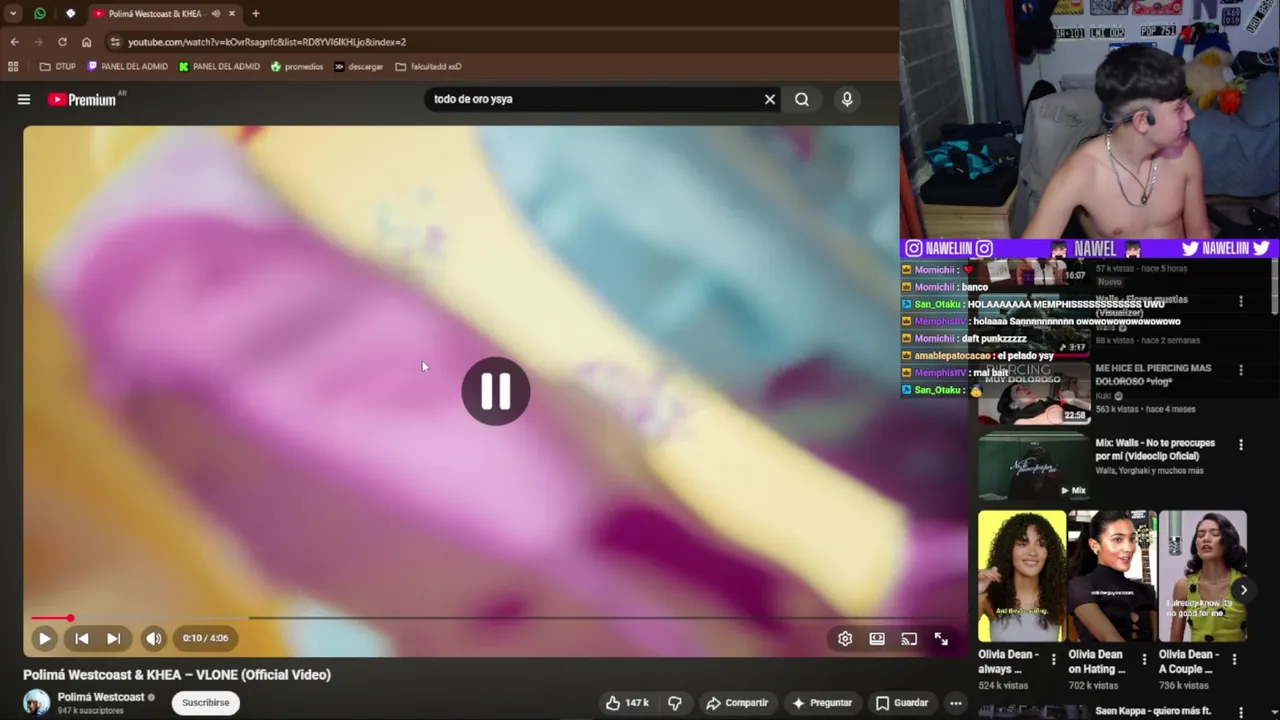This screenshot has width=1280, height=720.
Task: Skip to previous video in playlist
Action: pos(82,638)
